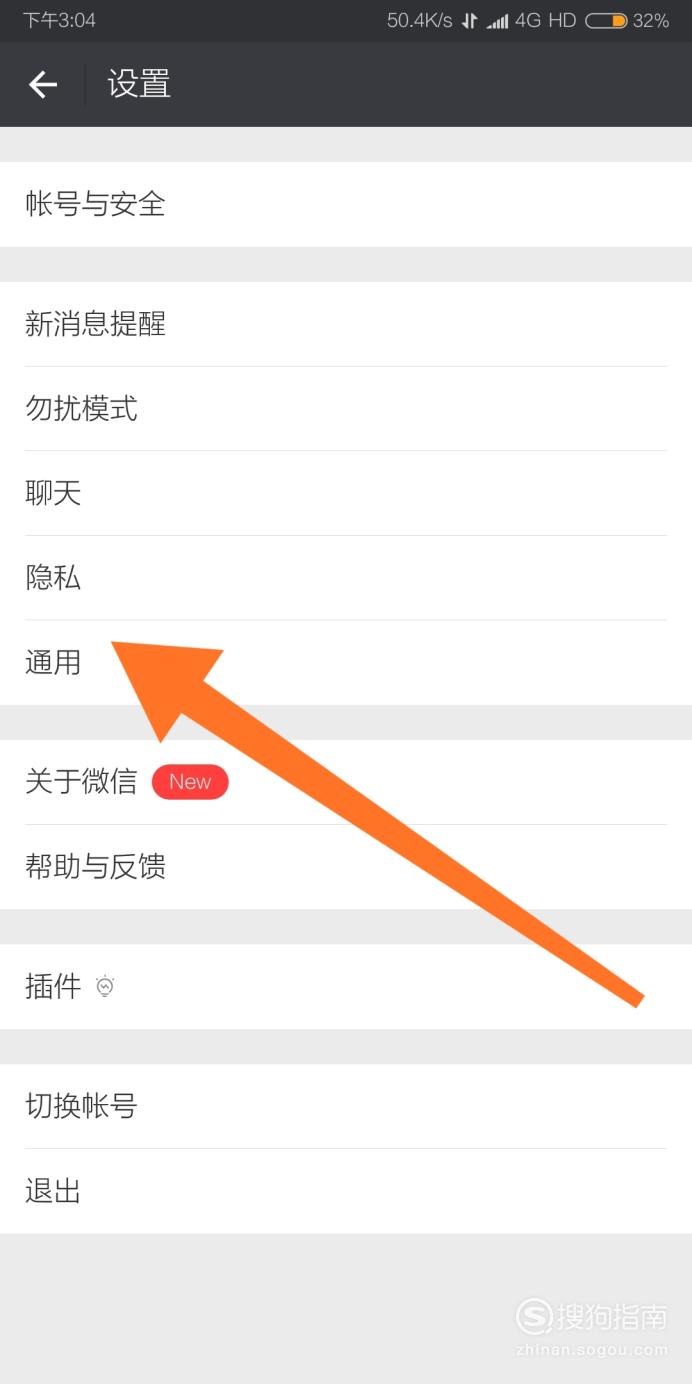Open 帮助与反馈 page
The width and height of the screenshot is (692, 1384).
[x=346, y=867]
